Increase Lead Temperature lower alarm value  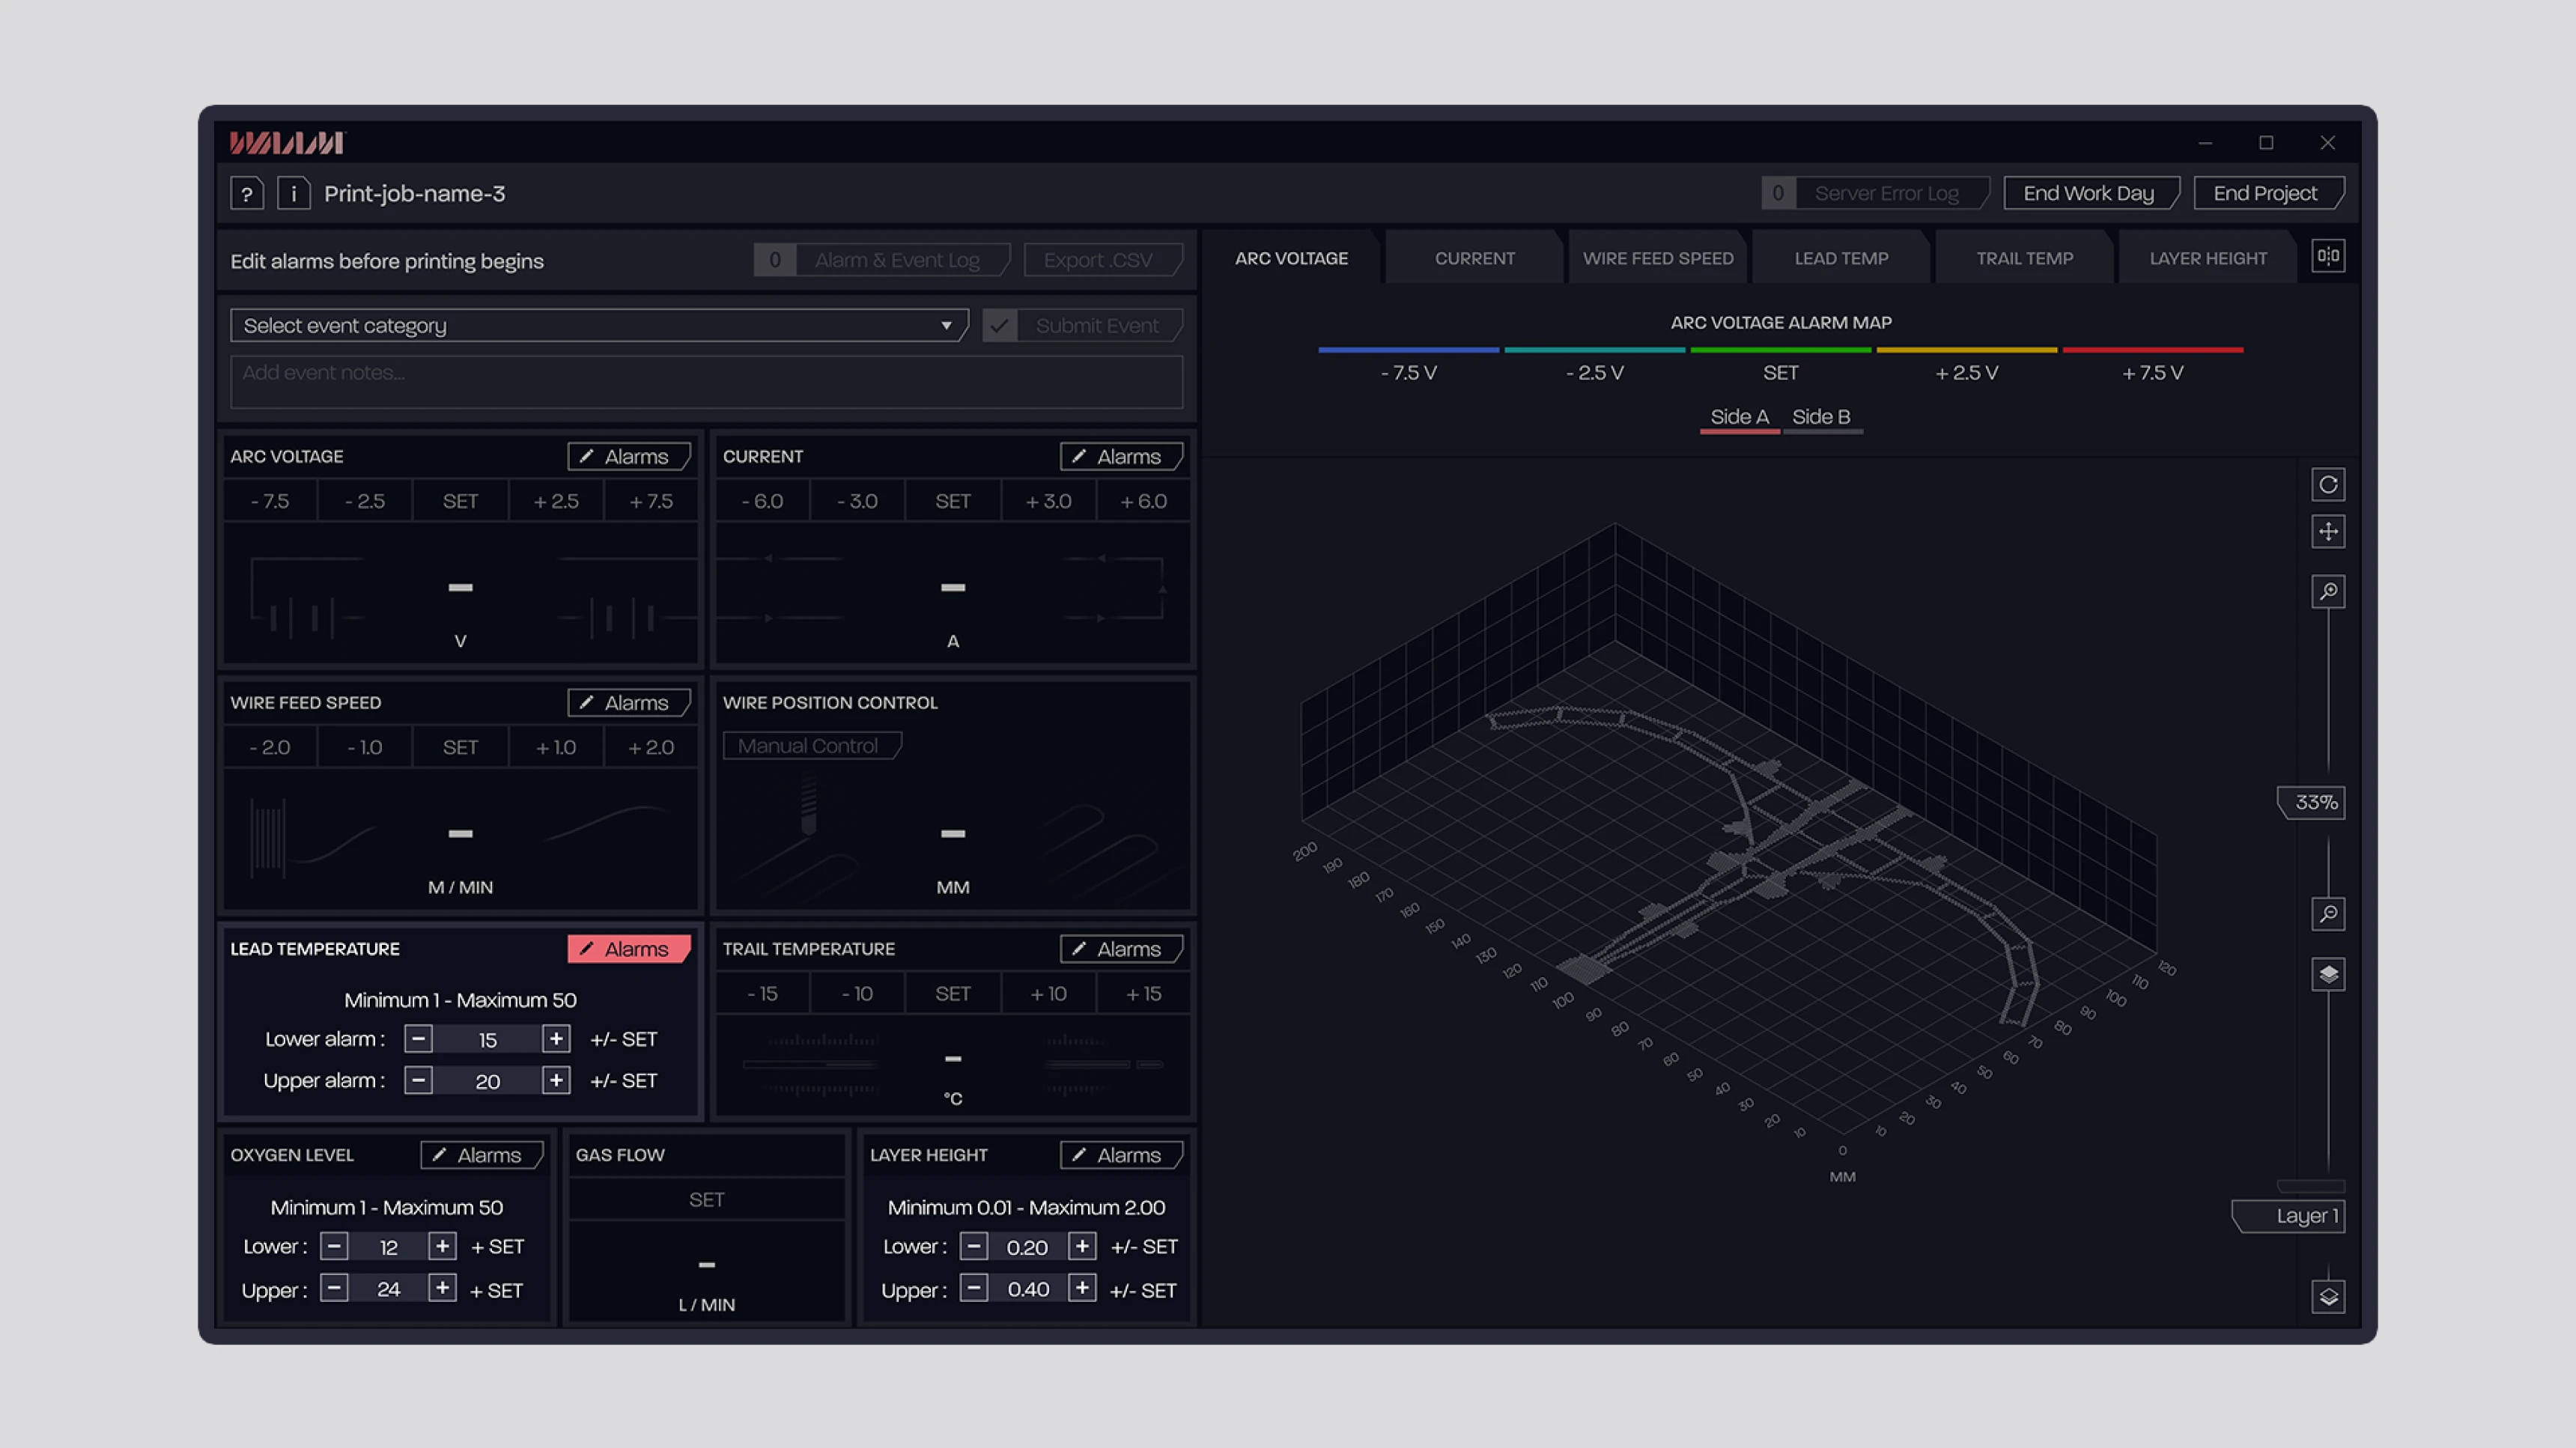[556, 1039]
